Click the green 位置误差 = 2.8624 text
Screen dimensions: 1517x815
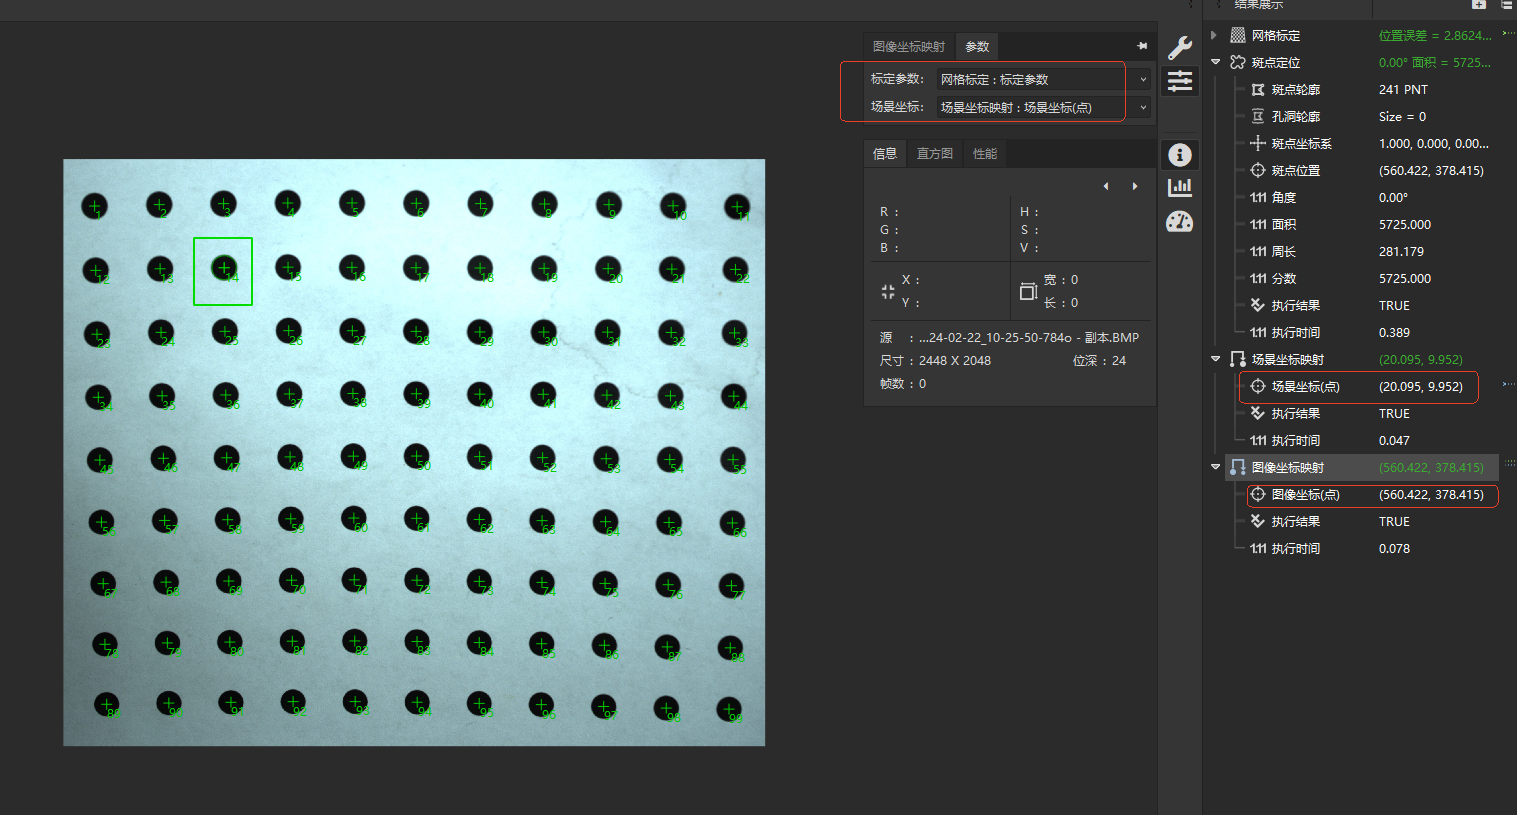coord(1435,35)
